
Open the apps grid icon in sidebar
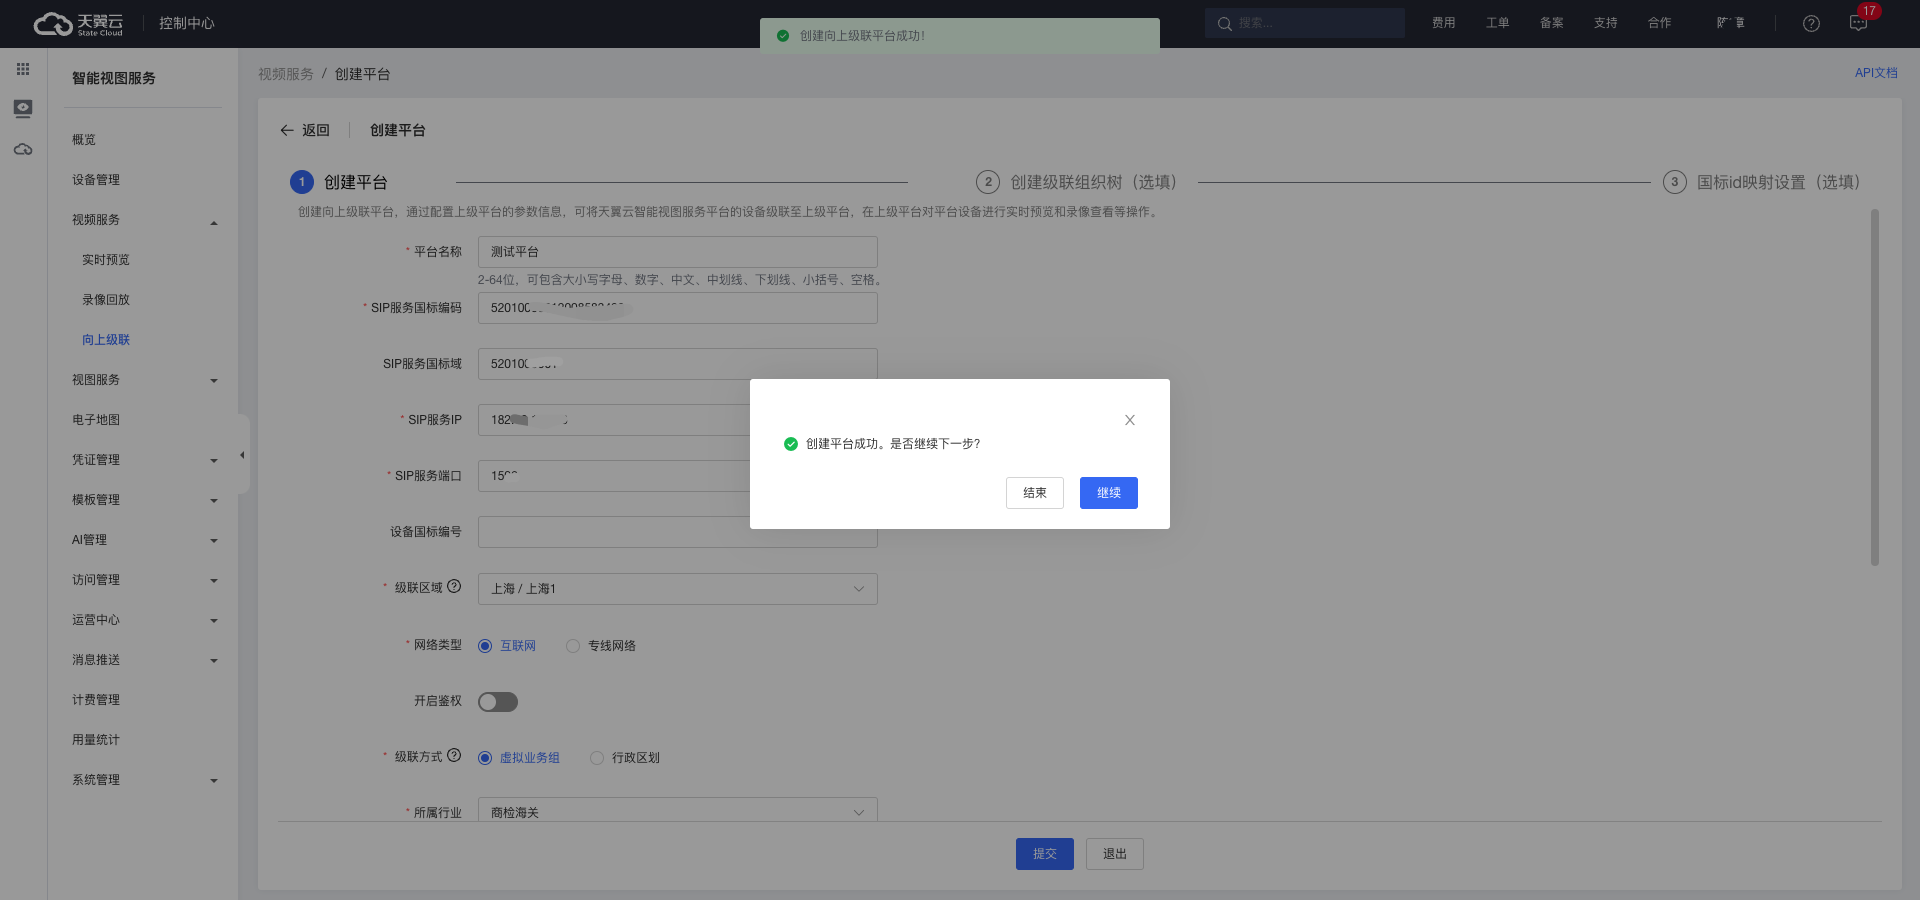(x=23, y=69)
